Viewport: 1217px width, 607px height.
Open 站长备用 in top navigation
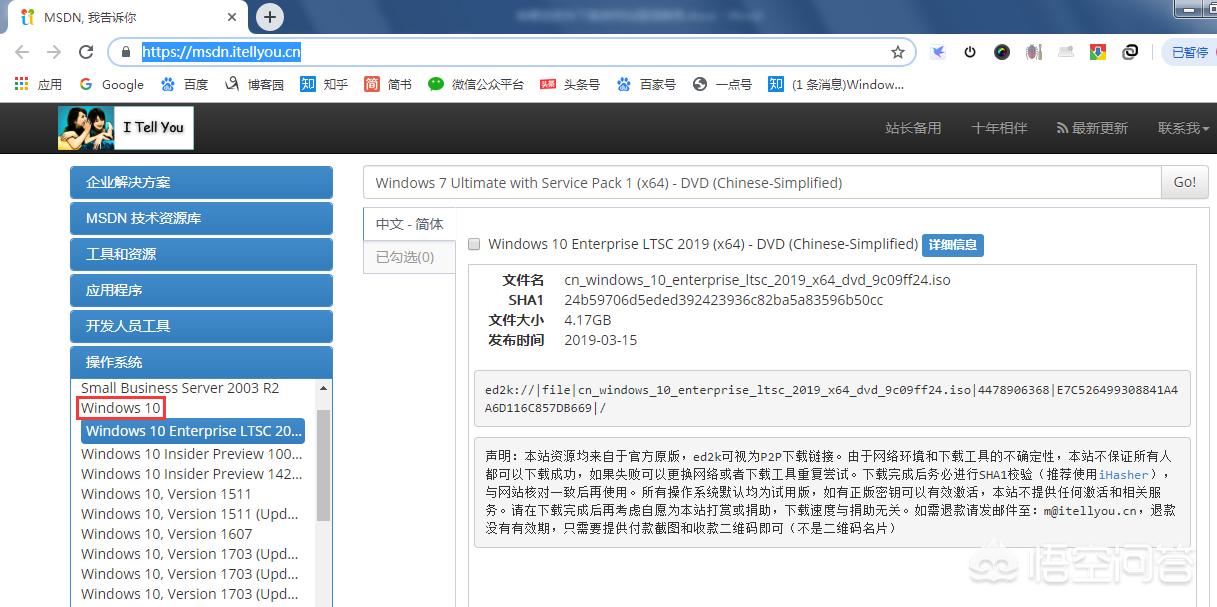click(x=913, y=128)
